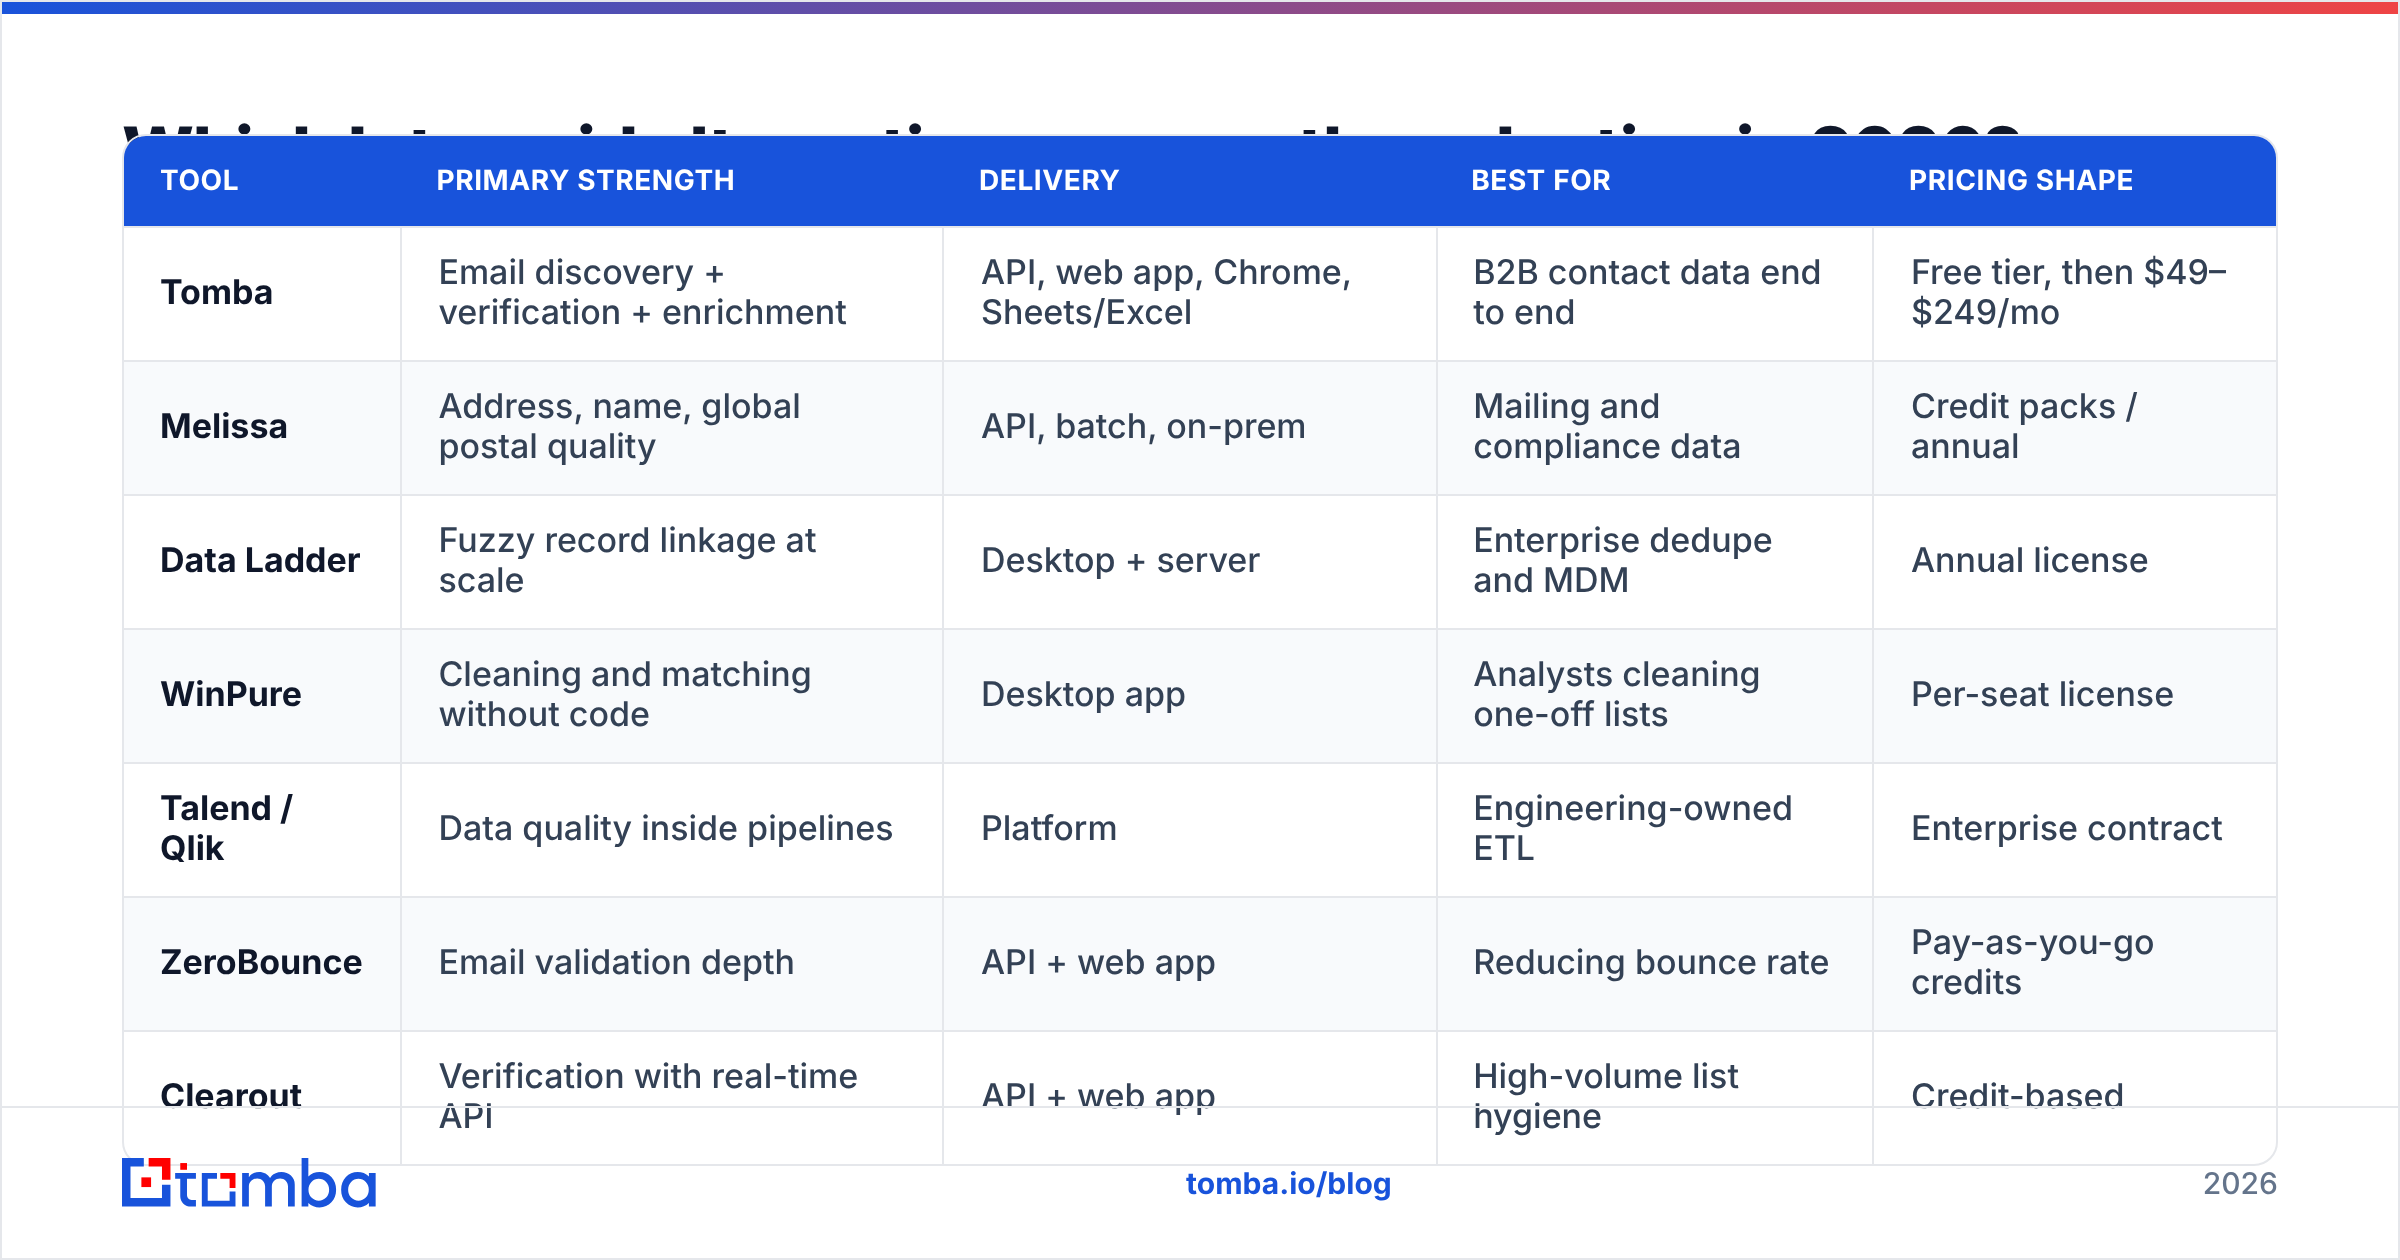The image size is (2400, 1260).
Task: Click 'Platform' delivery cell
Action: coord(1190,829)
